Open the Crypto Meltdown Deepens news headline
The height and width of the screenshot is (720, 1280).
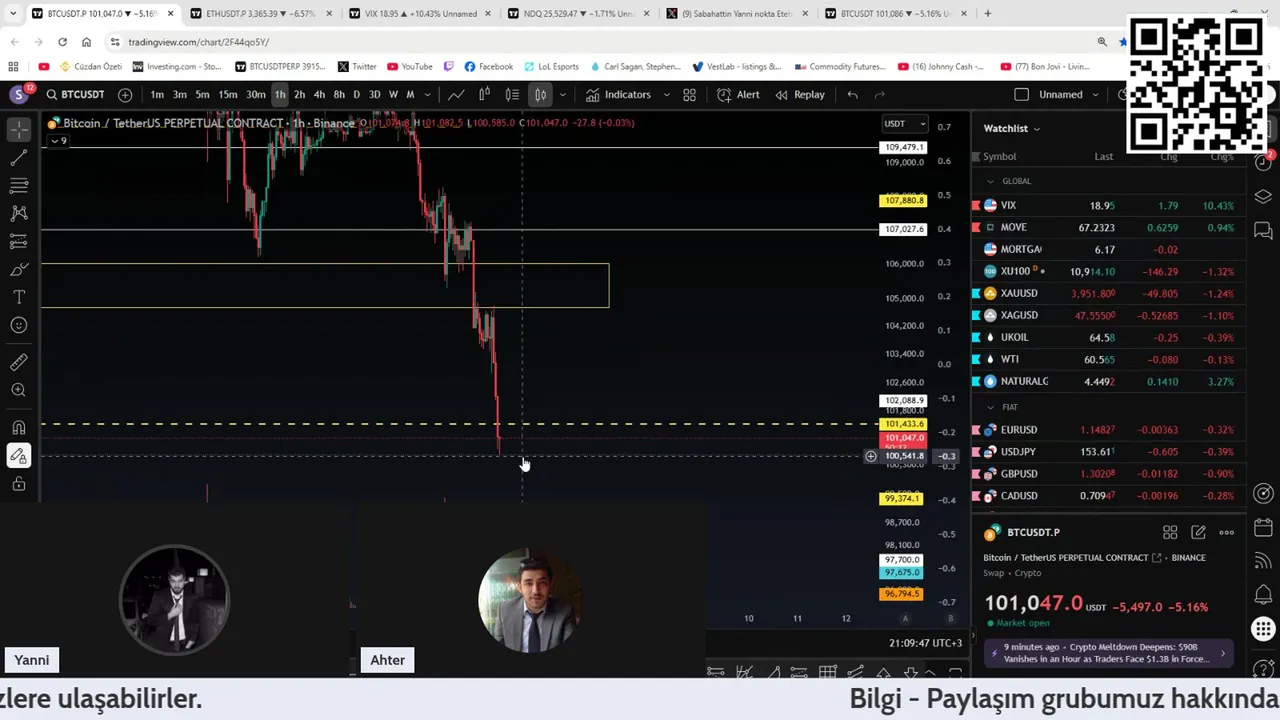(x=1108, y=653)
